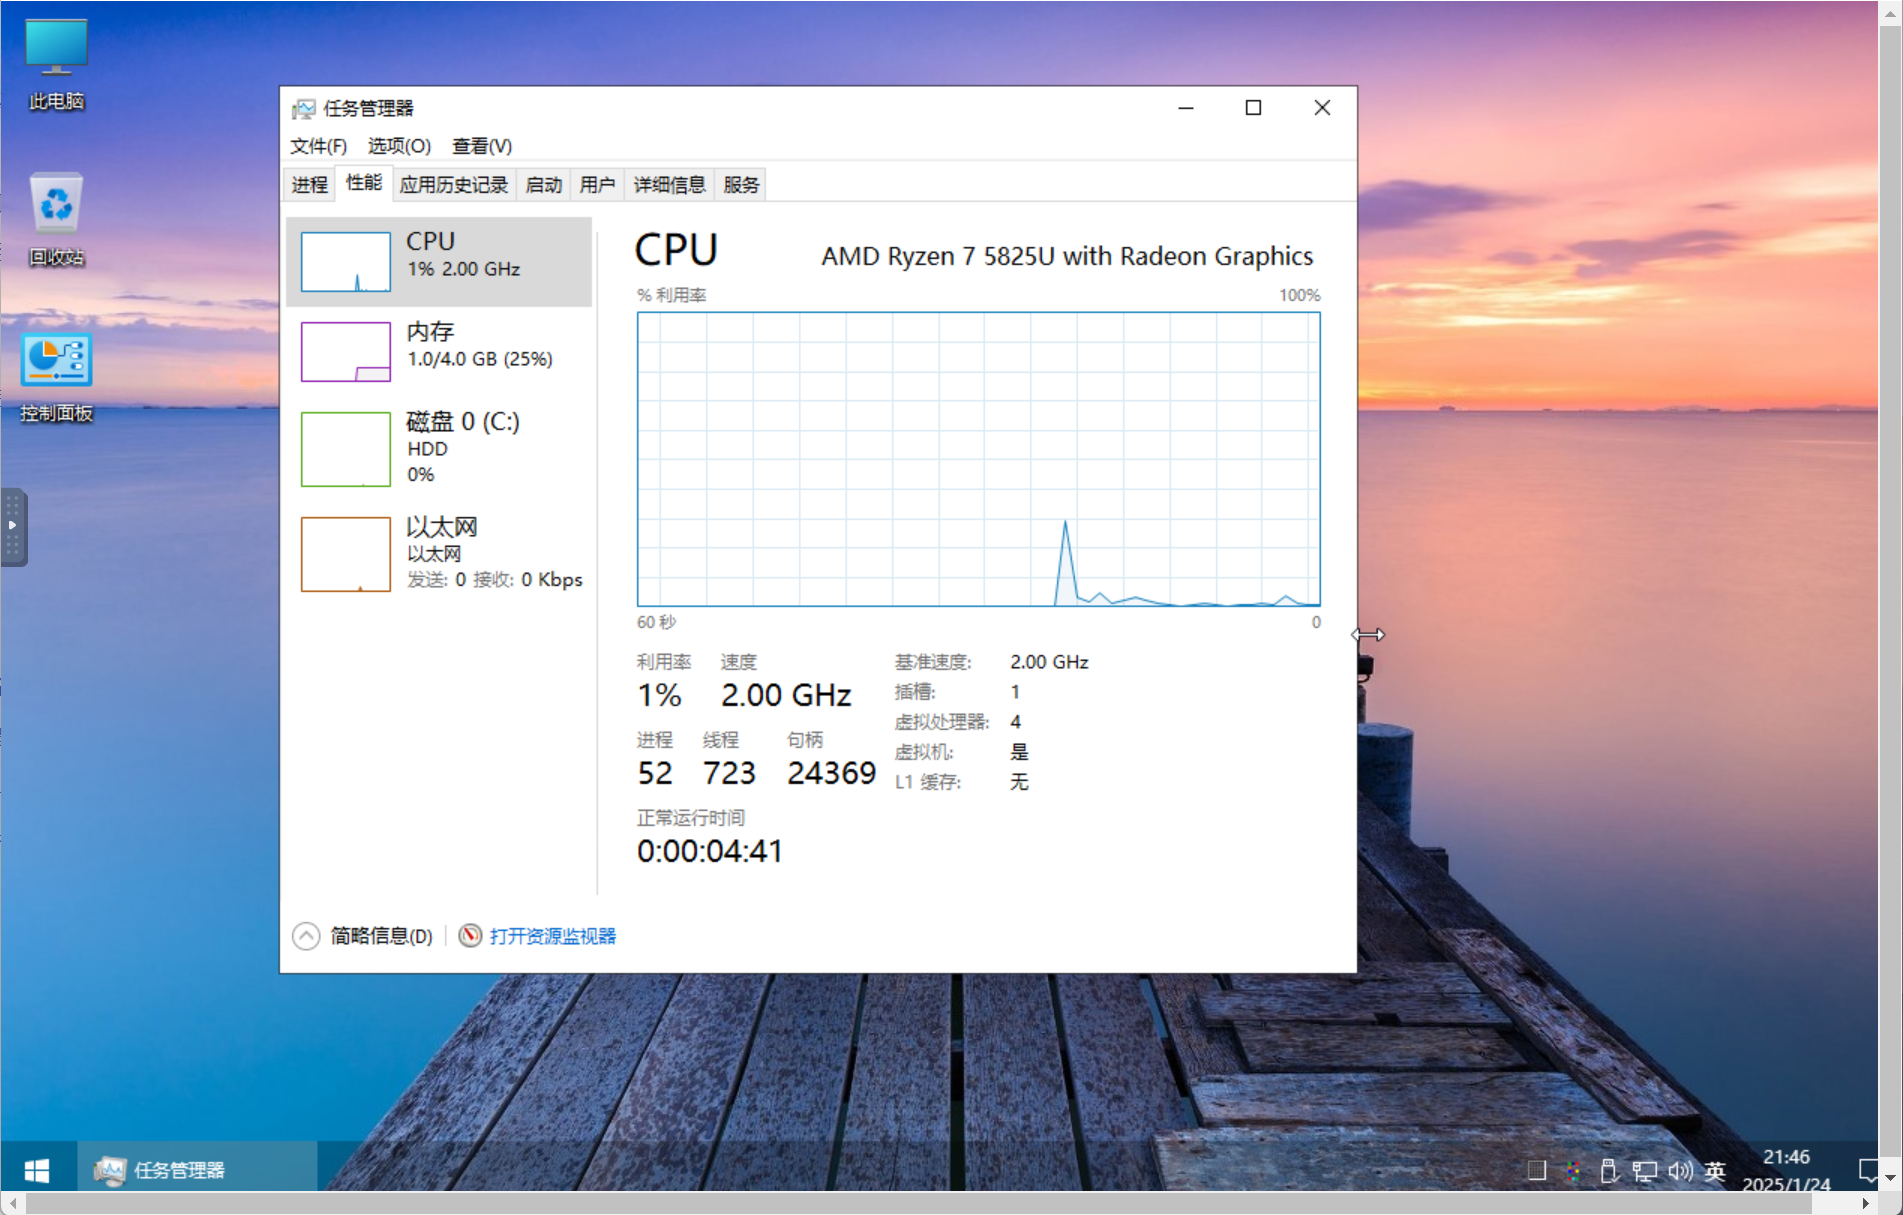
Task: Click horizontal scrollbar left arrow
Action: coord(12,1203)
